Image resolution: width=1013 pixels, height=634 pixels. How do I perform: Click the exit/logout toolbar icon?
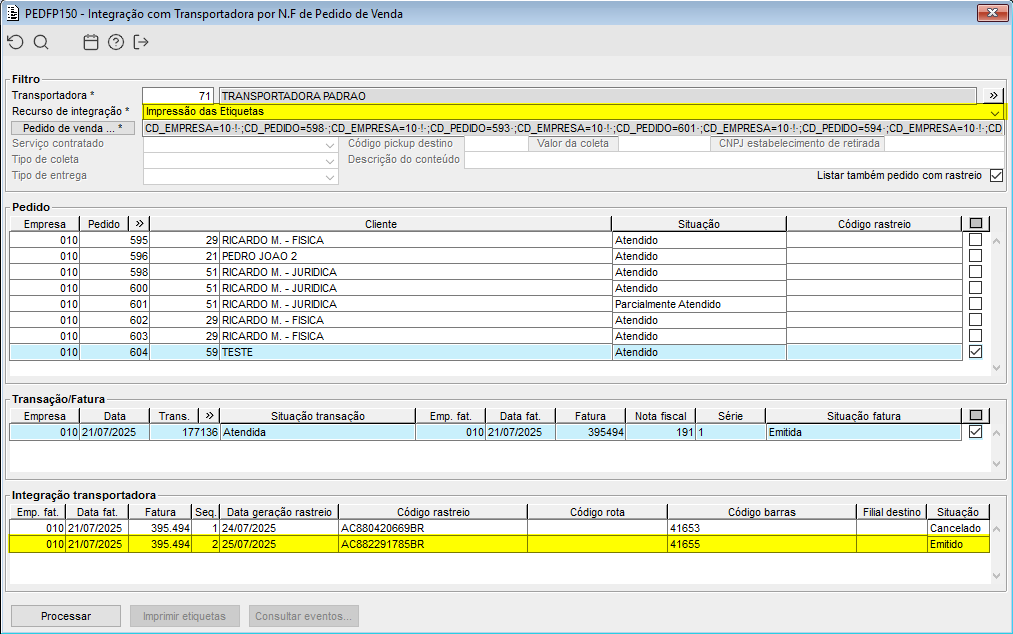(x=141, y=42)
